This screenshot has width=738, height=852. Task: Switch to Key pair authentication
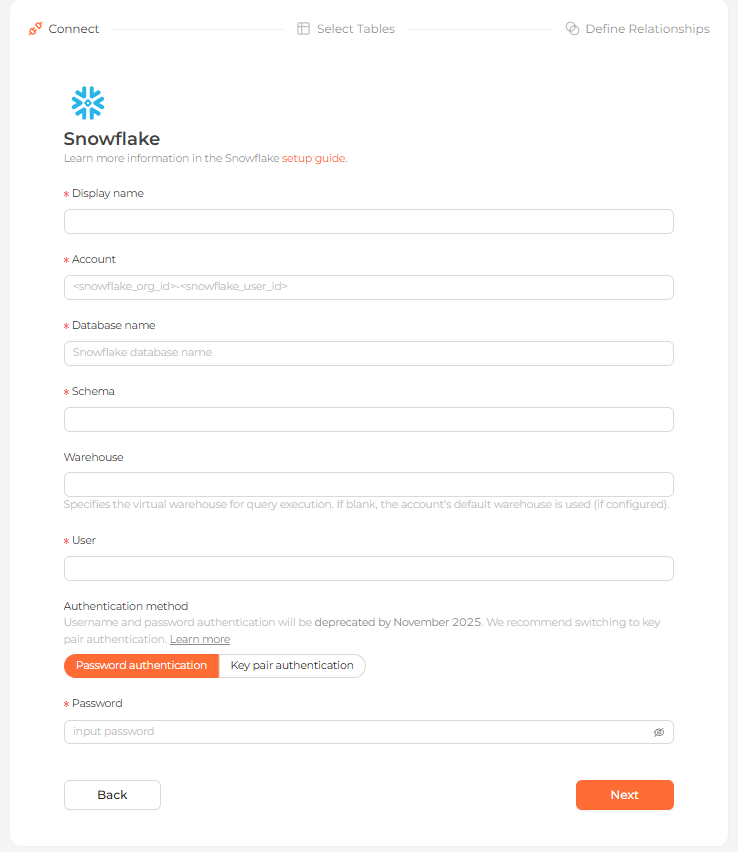[x=292, y=666]
